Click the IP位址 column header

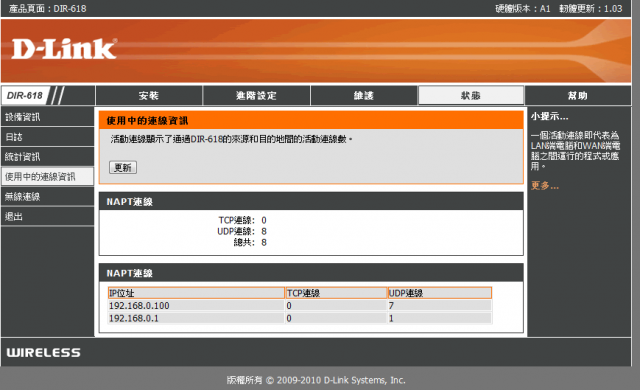[196, 293]
